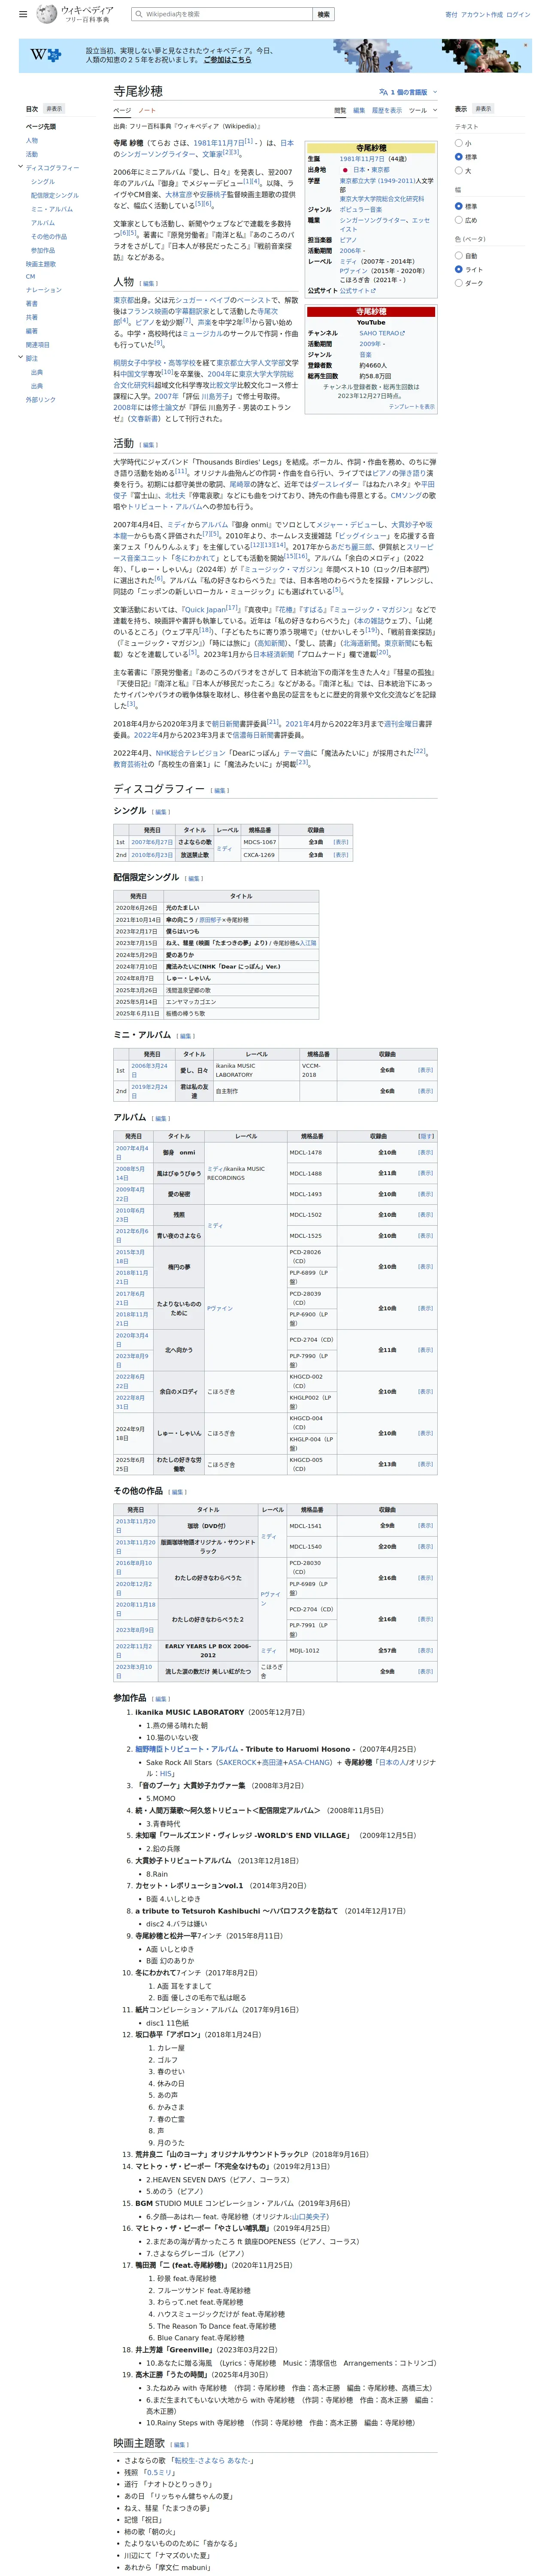This screenshot has width=551, height=2576.
Task: Open the HIS link in 参加作品 list
Action: 166,1773
